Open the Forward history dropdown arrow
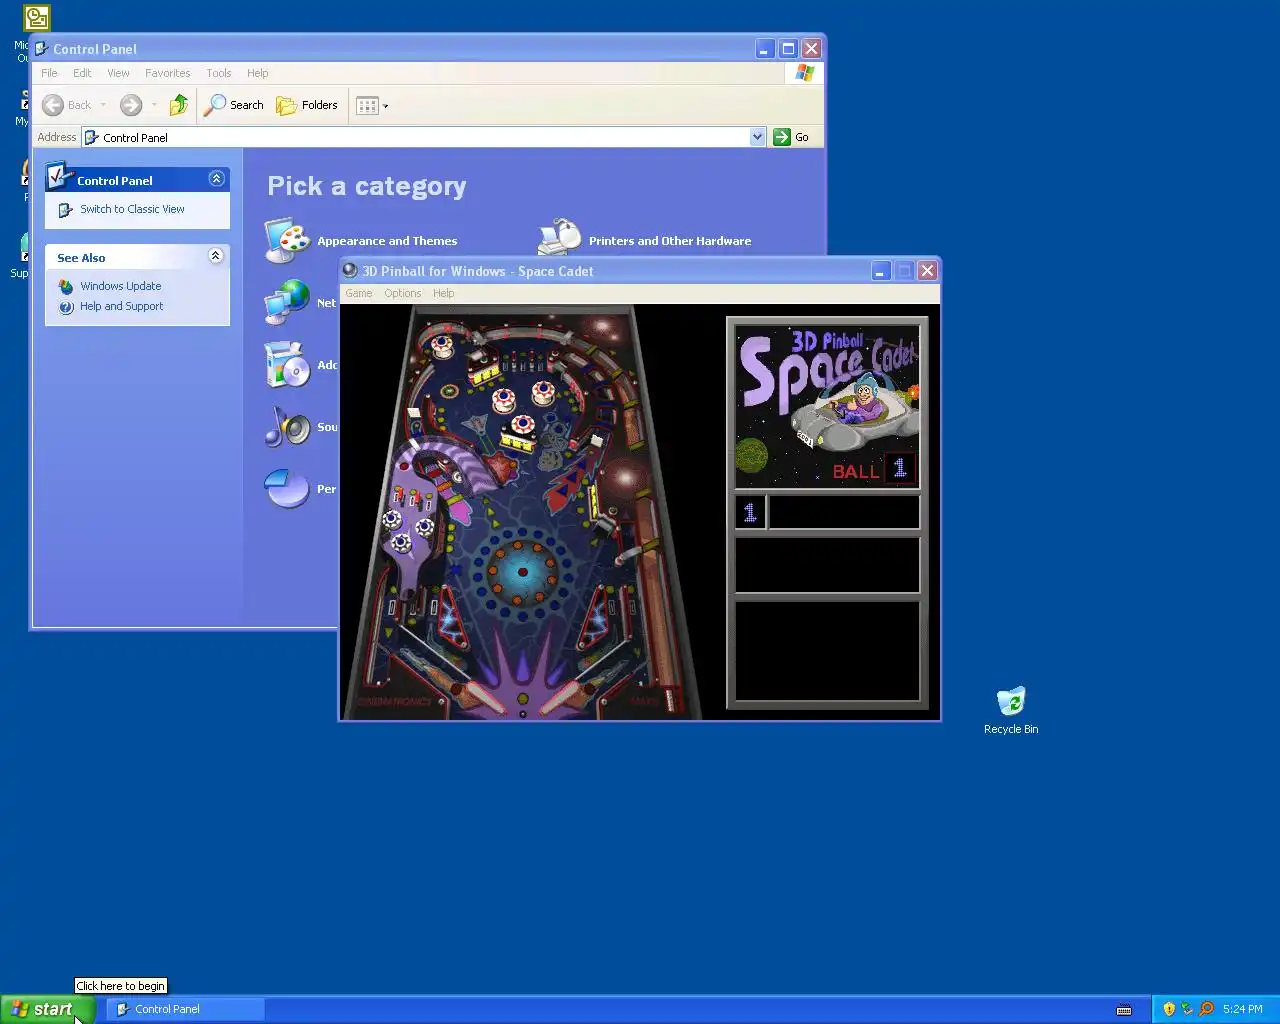The height and width of the screenshot is (1024, 1280). 154,105
